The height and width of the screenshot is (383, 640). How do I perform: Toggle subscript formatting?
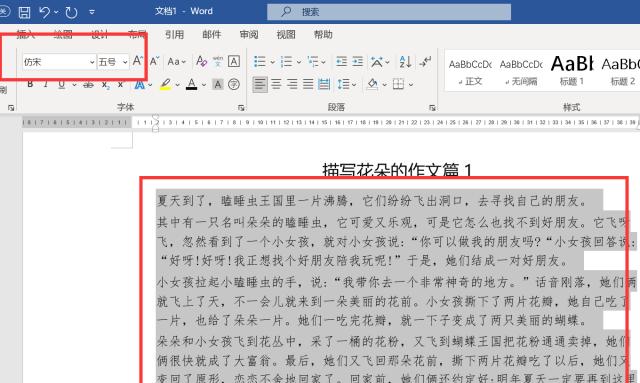(105, 85)
